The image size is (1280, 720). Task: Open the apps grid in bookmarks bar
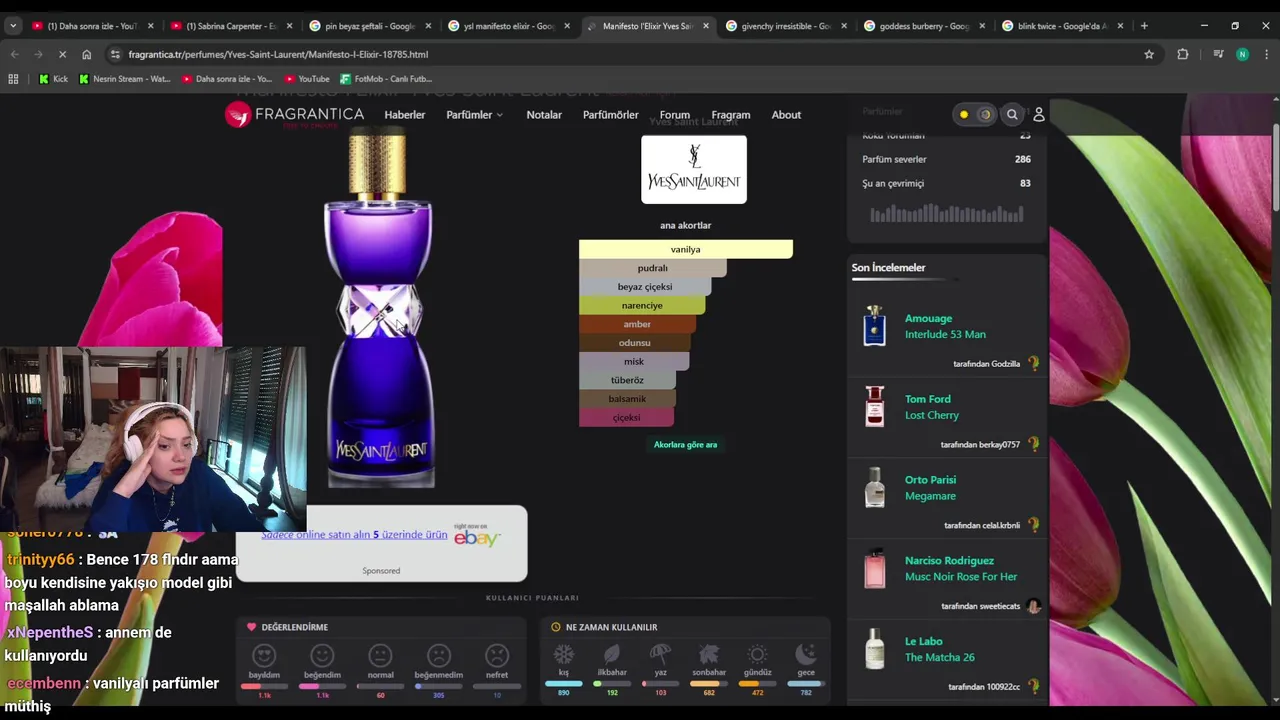tap(13, 78)
